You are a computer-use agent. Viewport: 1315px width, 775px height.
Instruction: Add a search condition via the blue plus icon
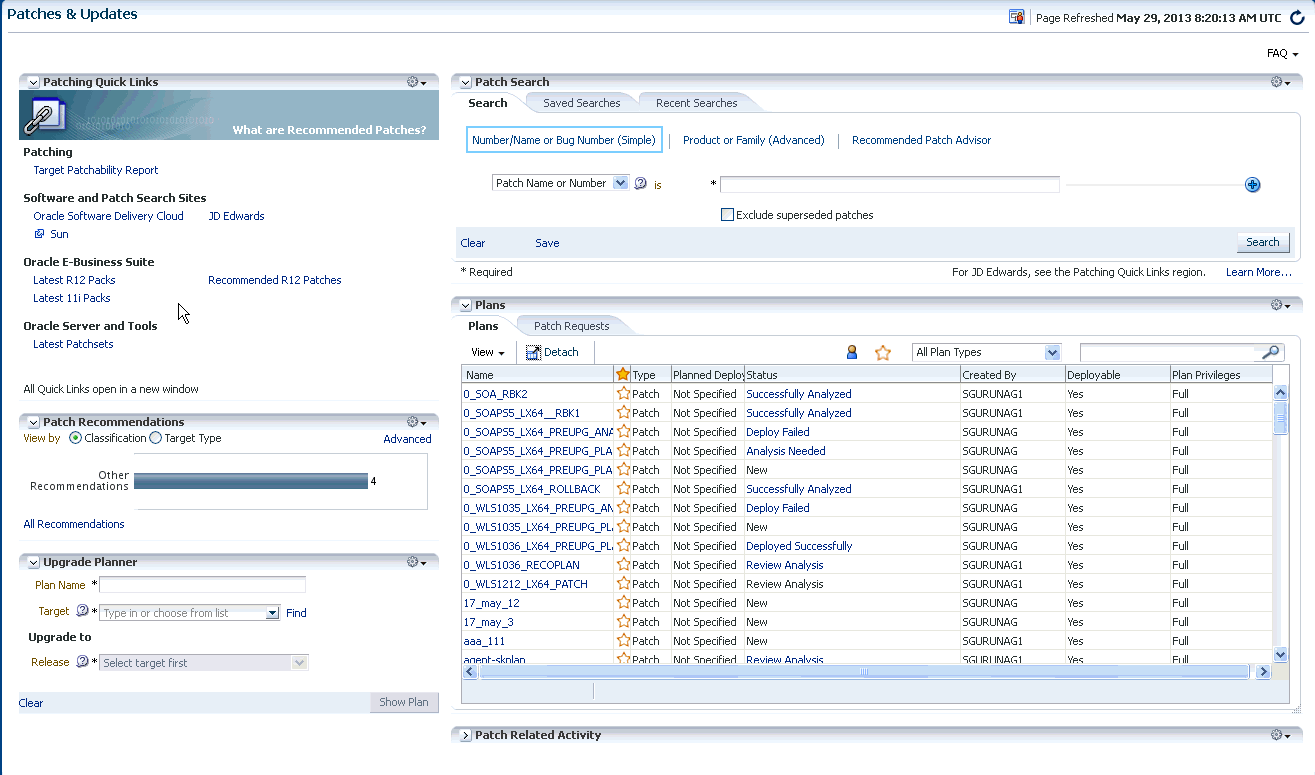point(1252,184)
